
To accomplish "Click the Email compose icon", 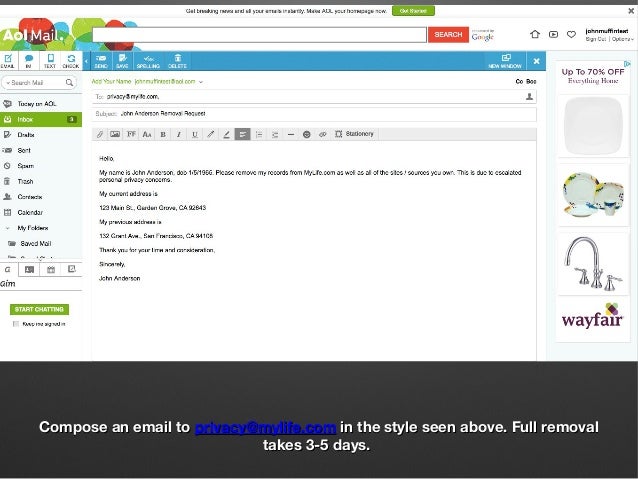I will pyautogui.click(x=8, y=61).
